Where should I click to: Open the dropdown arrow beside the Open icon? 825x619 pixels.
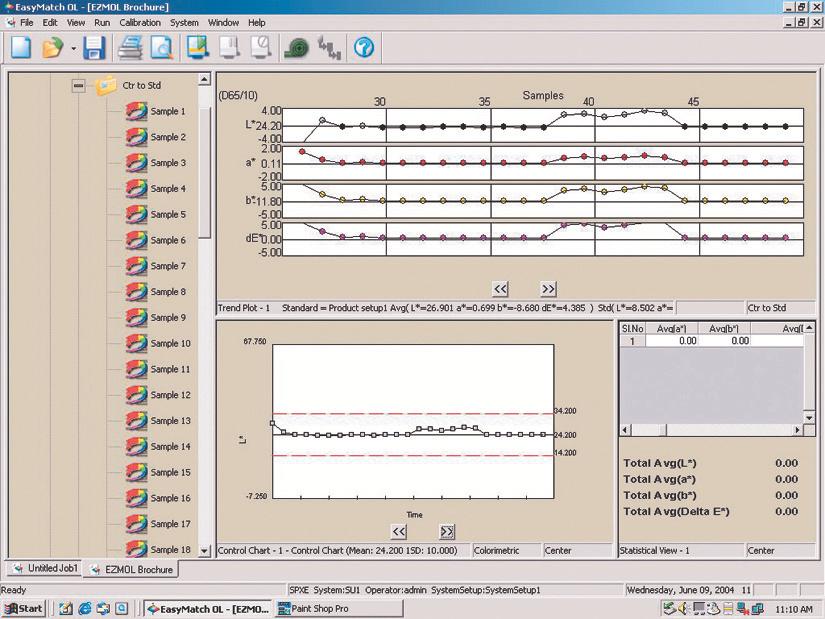[x=73, y=48]
